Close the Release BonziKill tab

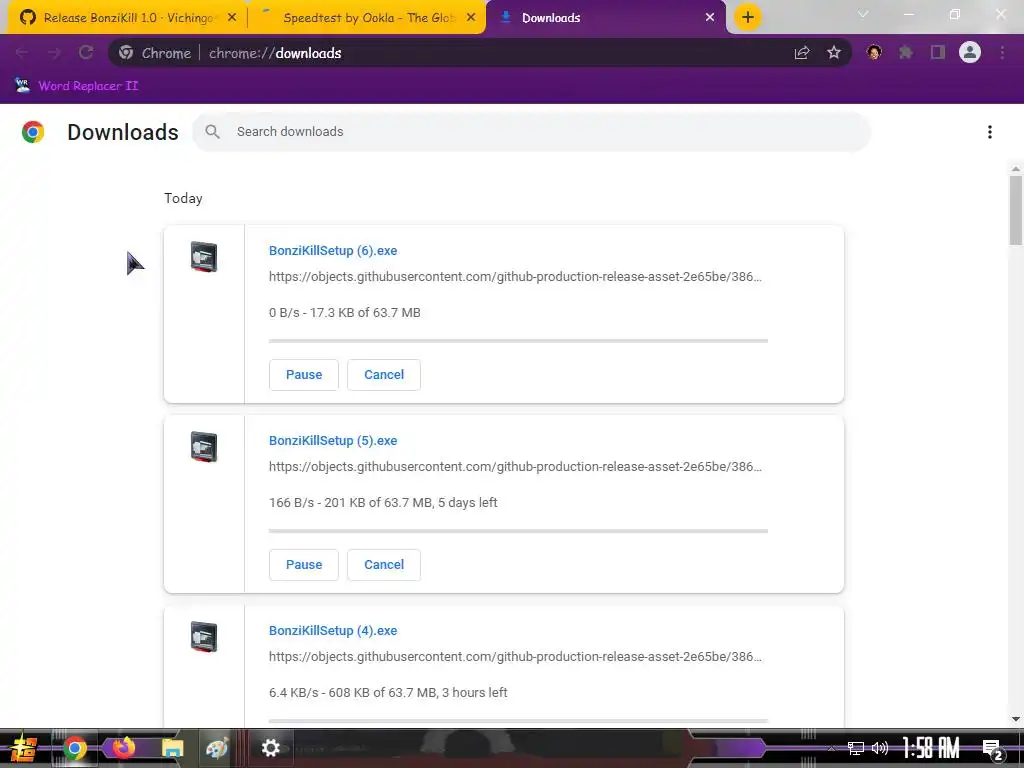232,18
